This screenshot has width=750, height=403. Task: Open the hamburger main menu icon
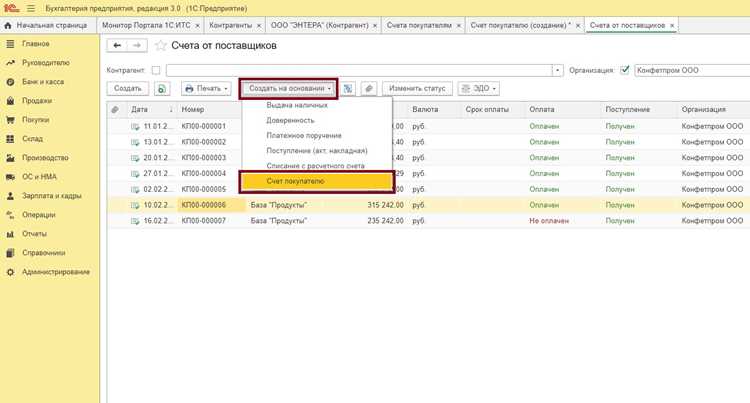point(31,9)
